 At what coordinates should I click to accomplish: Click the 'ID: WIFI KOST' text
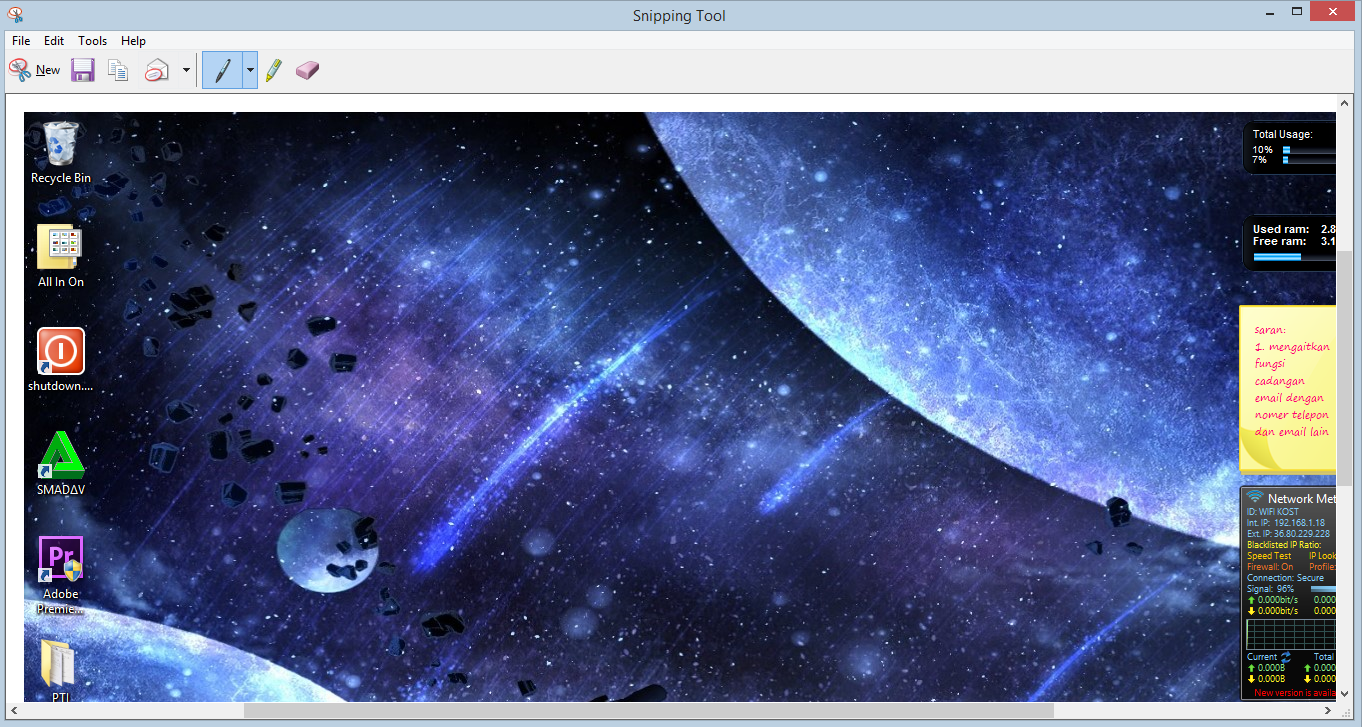(x=1273, y=512)
